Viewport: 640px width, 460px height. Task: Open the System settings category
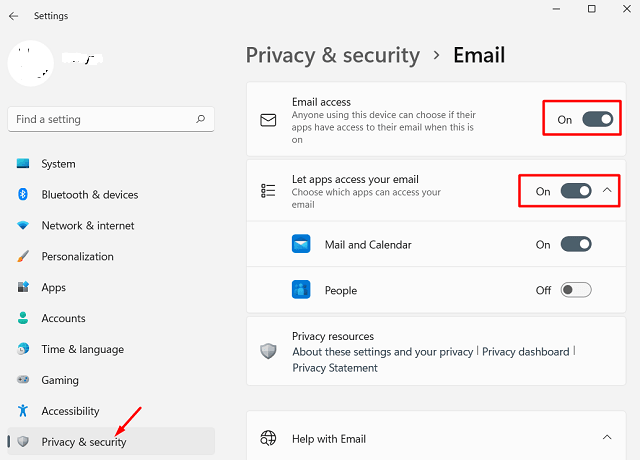(58, 164)
